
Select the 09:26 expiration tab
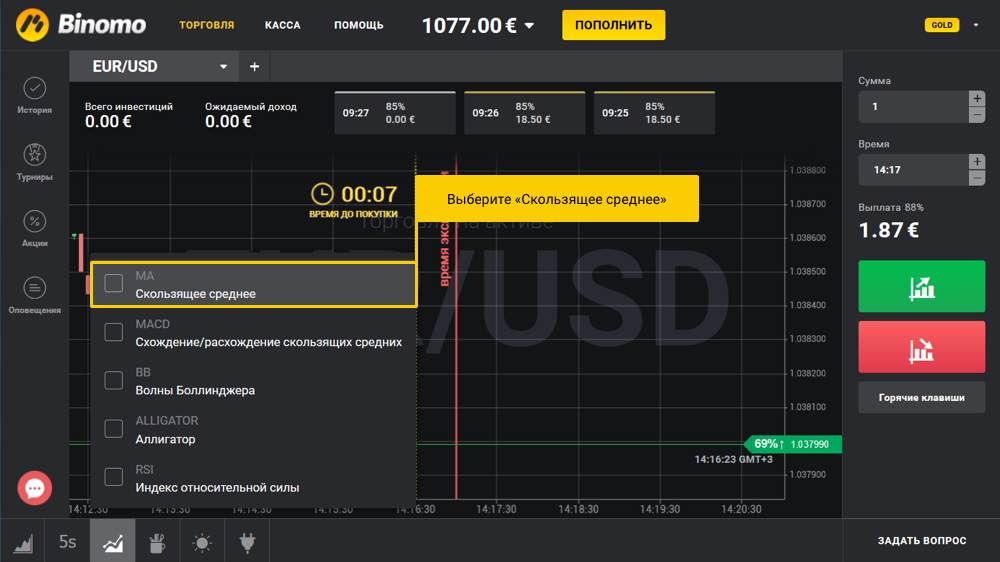coord(524,113)
